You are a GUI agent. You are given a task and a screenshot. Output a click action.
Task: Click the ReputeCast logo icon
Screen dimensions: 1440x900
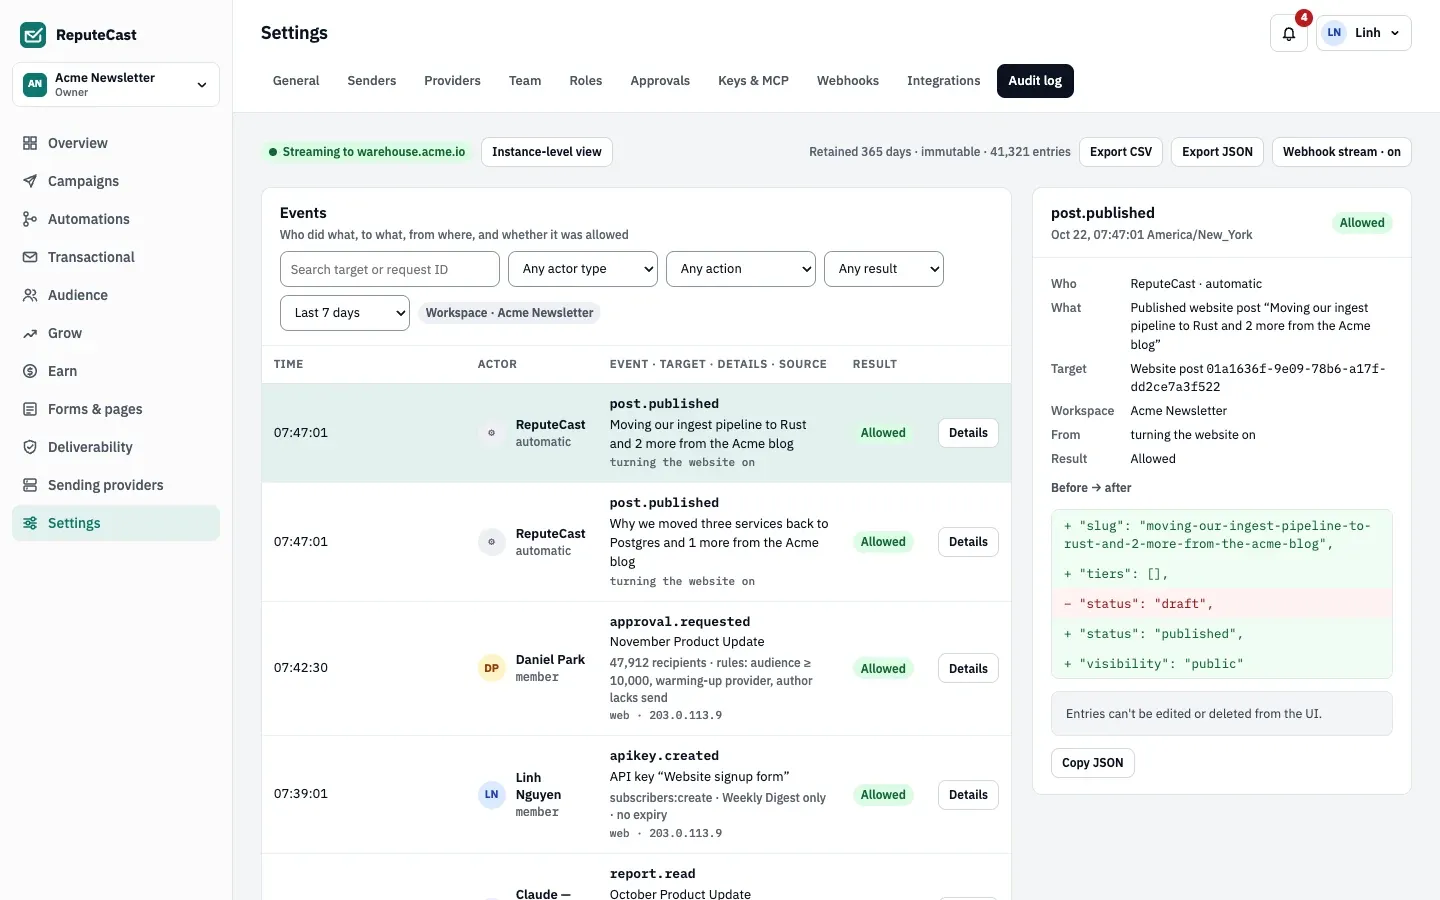33,35
